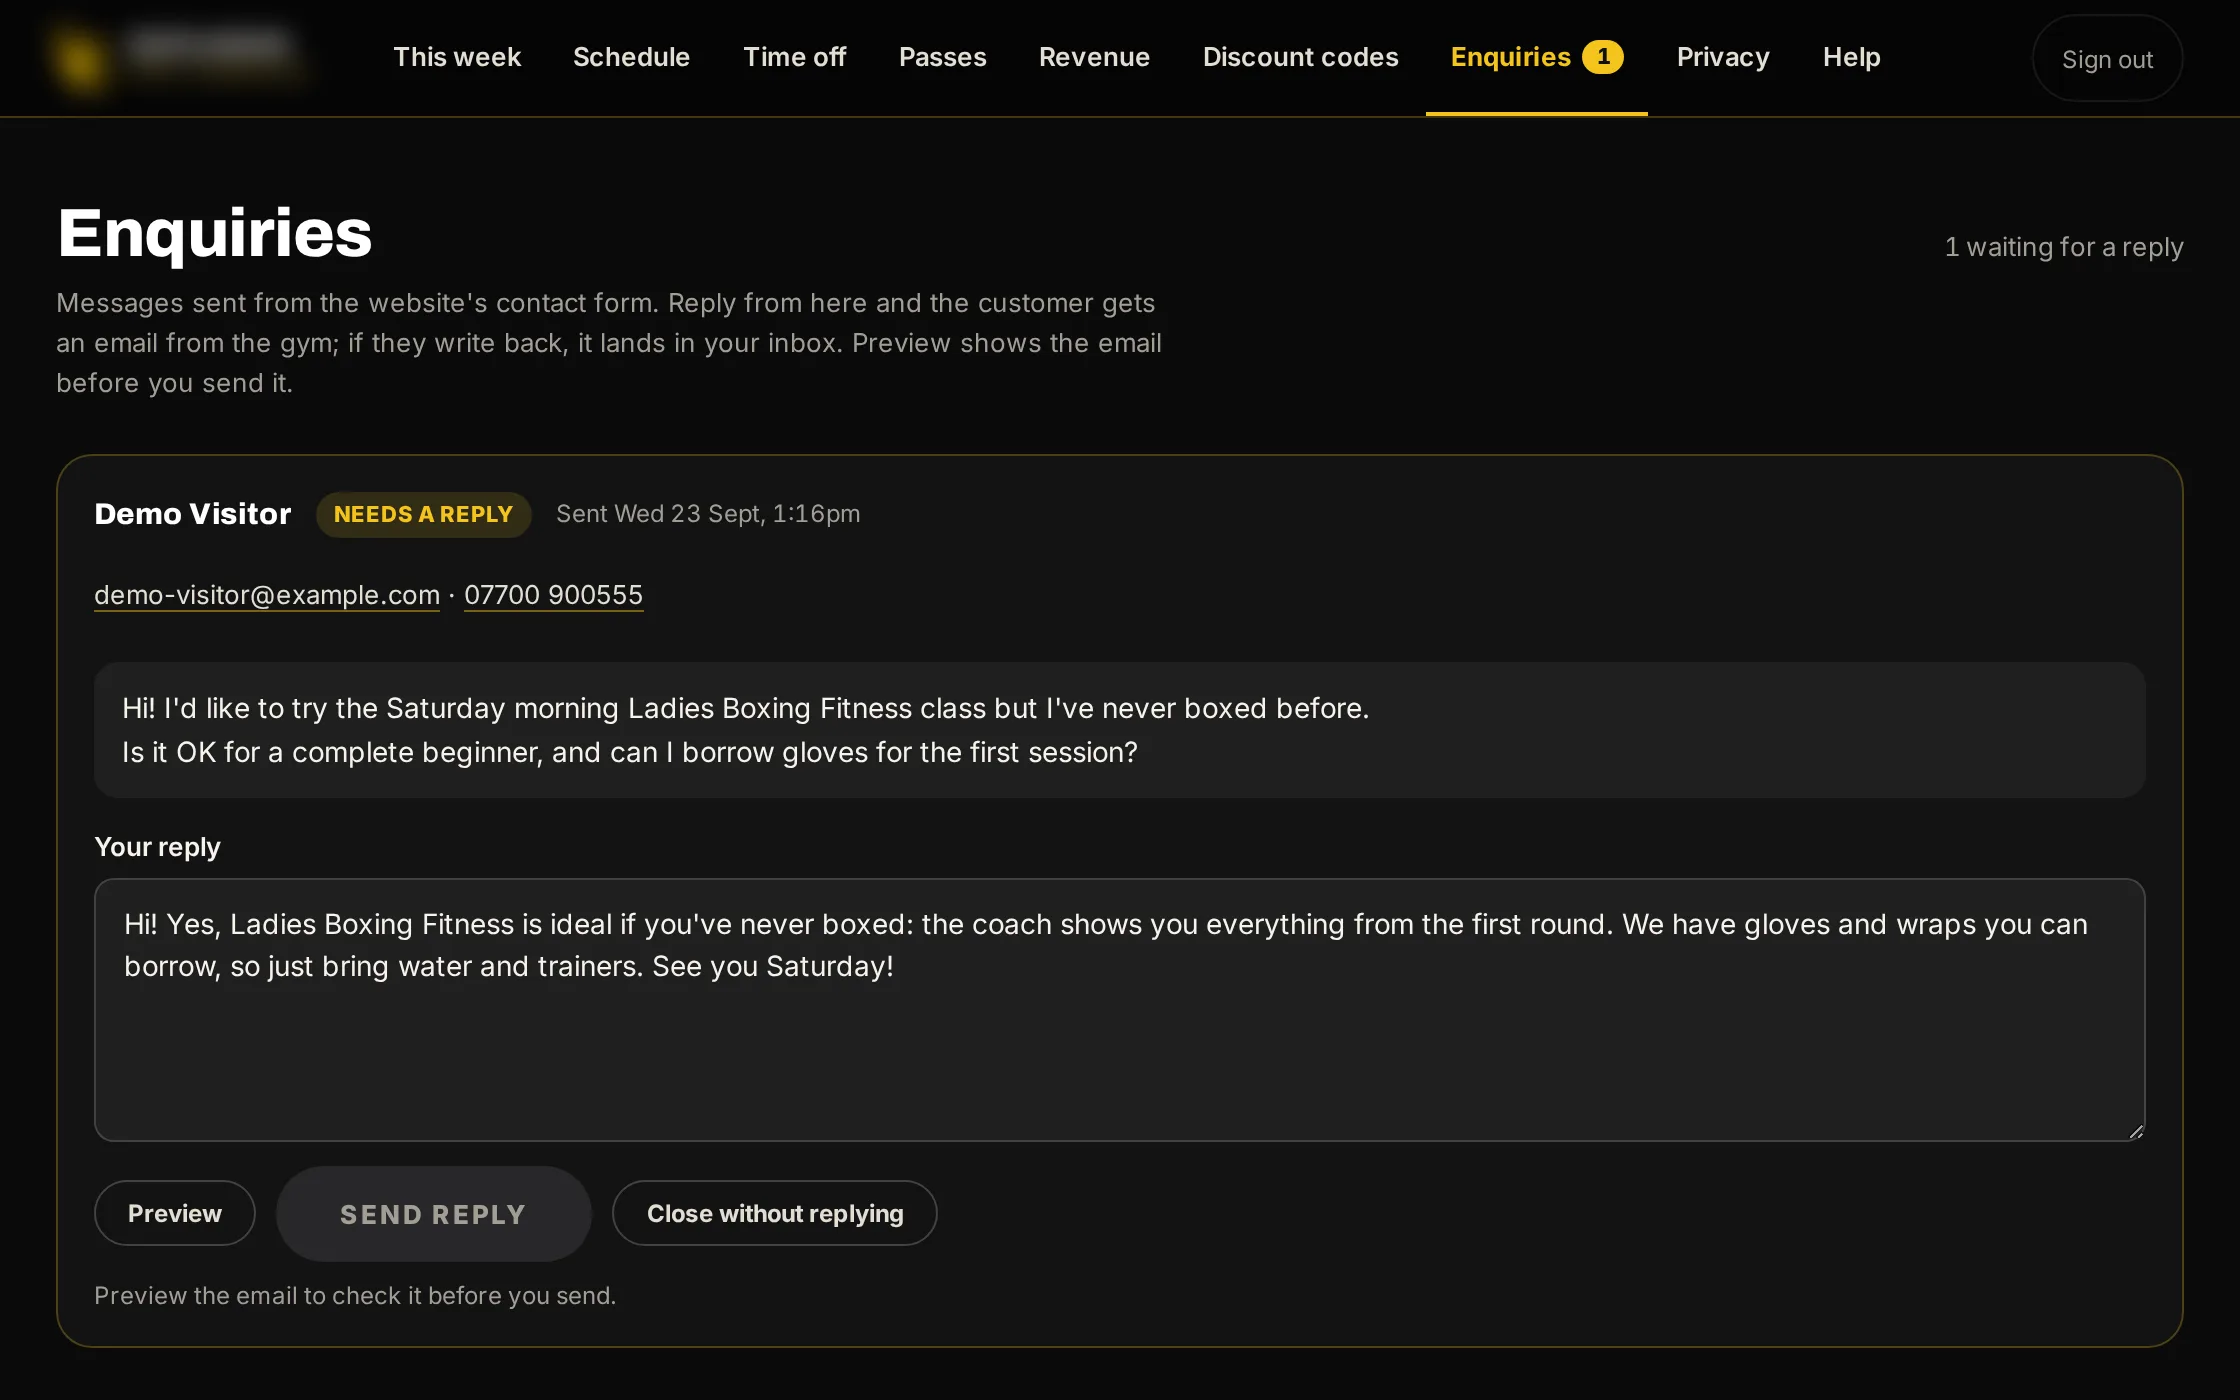2240x1400 pixels.
Task: Go to Discount codes
Action: (1300, 57)
